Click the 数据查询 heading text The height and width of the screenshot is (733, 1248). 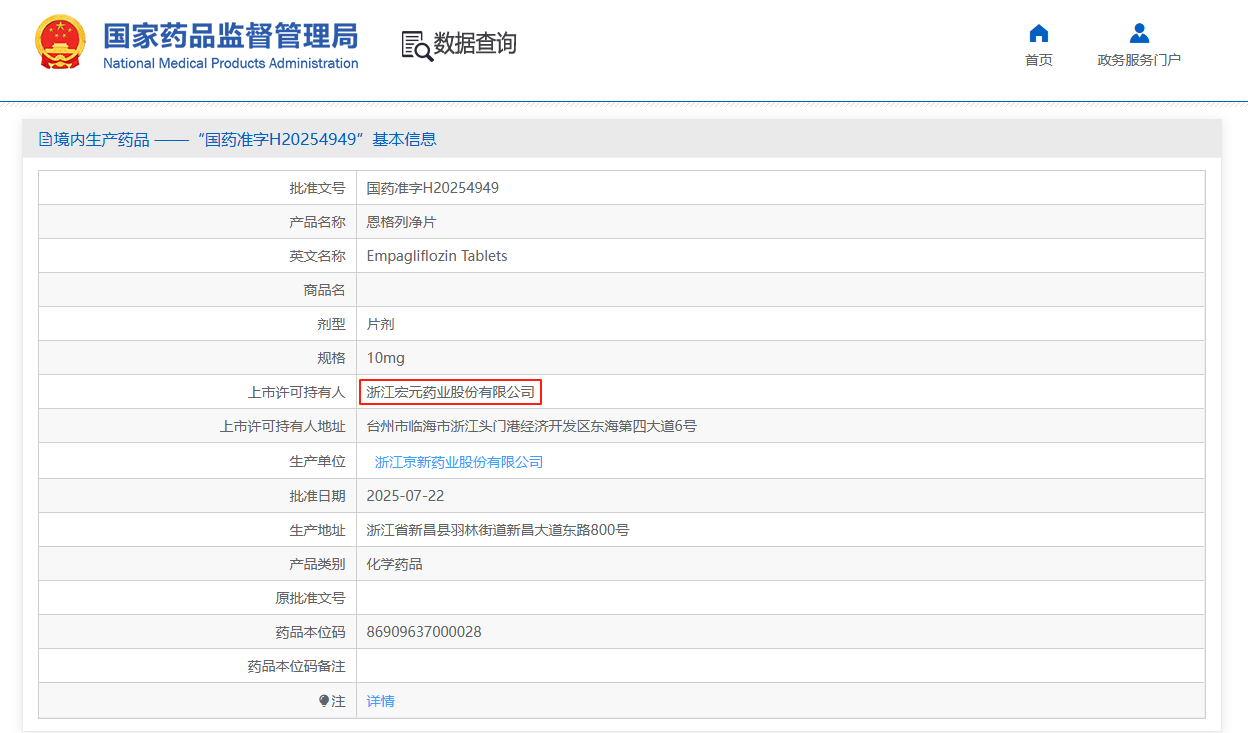(x=475, y=44)
